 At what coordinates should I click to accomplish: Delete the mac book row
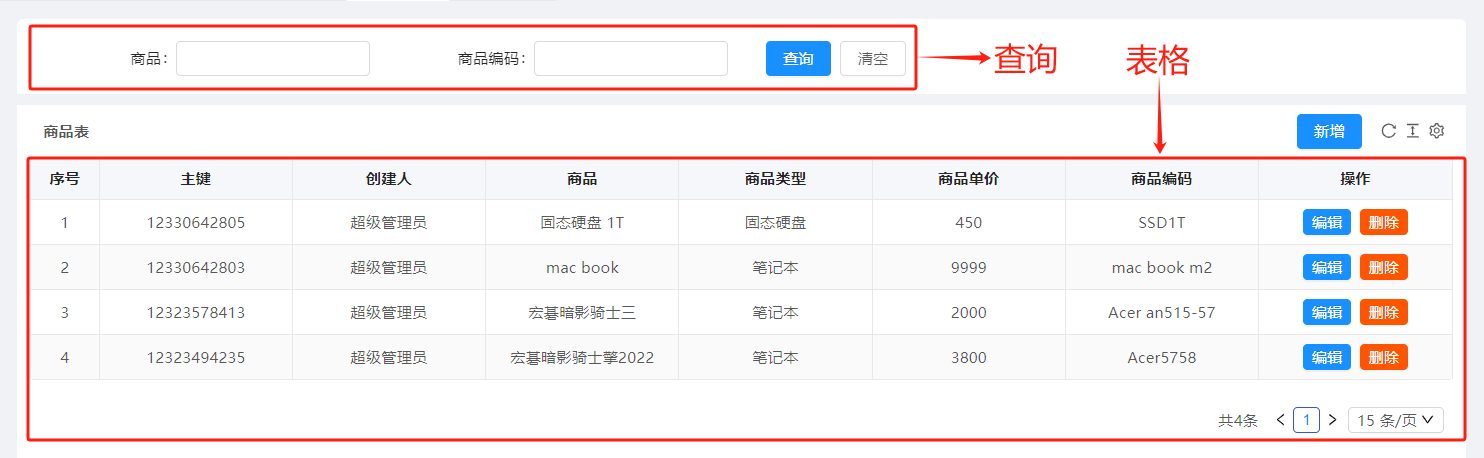(1383, 267)
